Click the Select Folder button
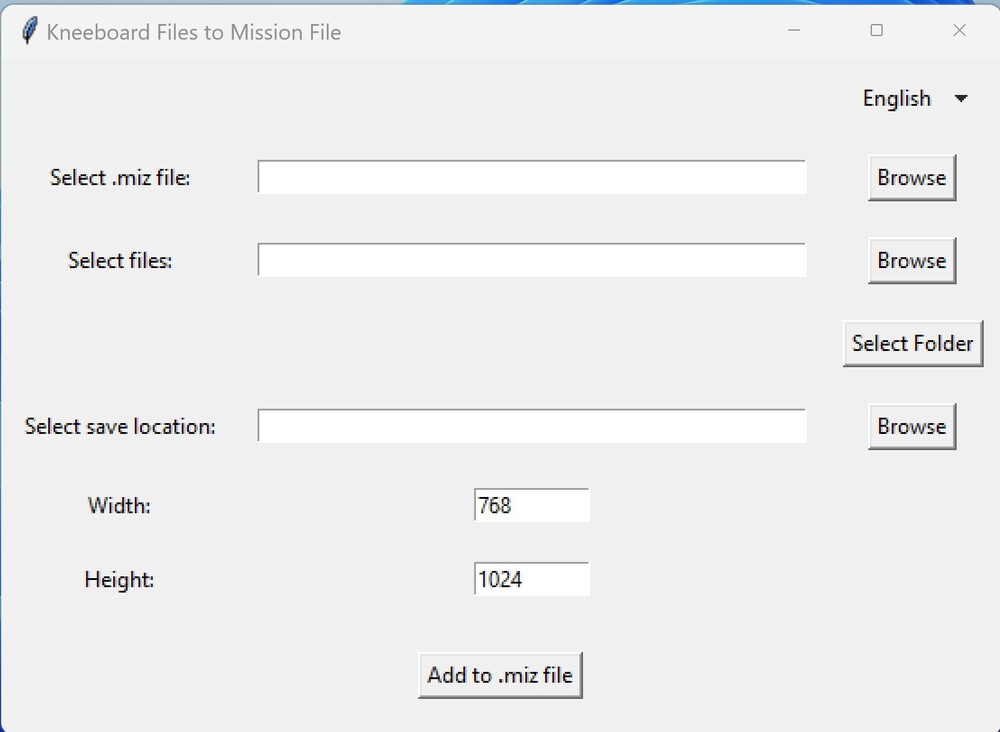The image size is (1000, 732). 912,344
